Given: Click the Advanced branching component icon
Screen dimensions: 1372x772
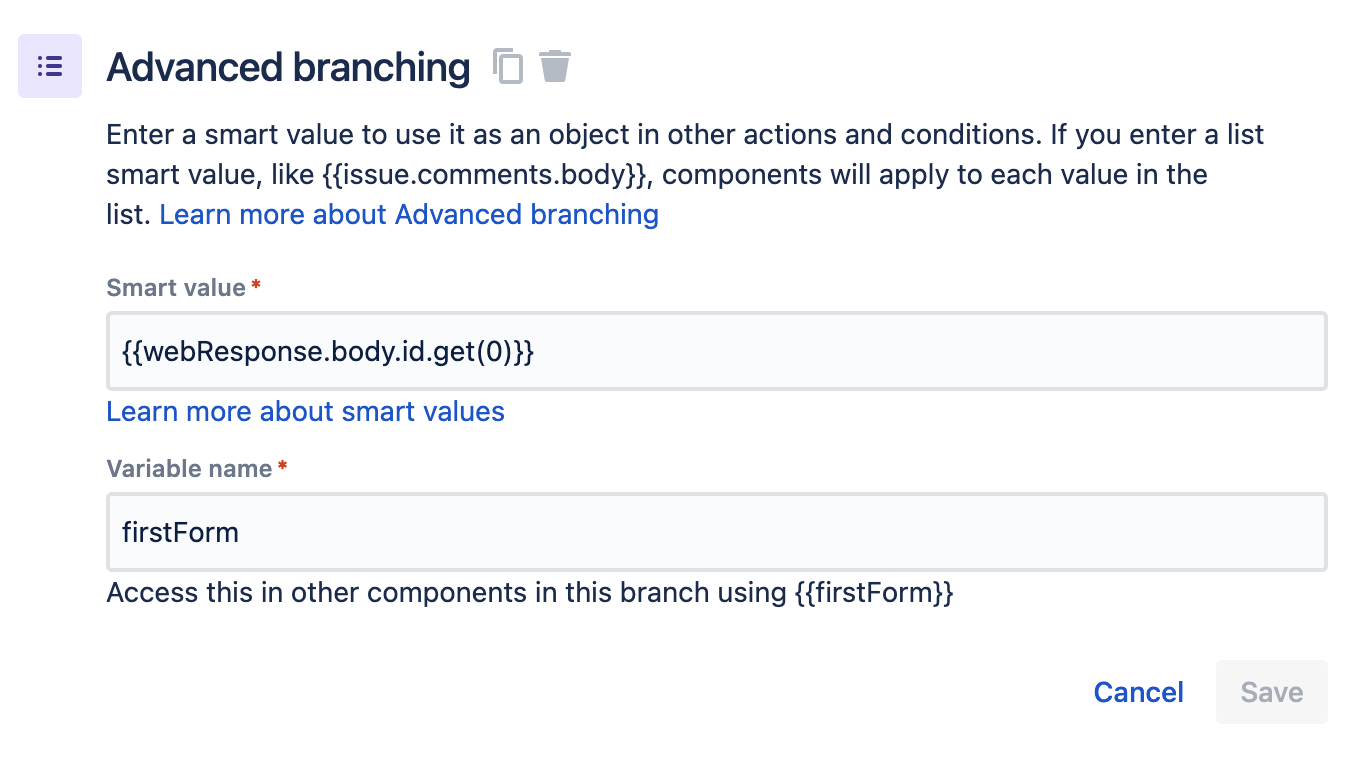Looking at the screenshot, I should point(50,65).
